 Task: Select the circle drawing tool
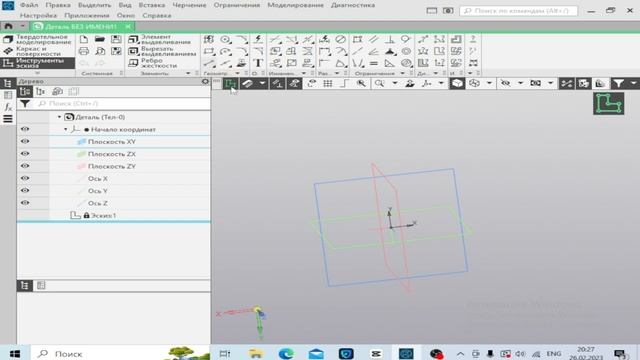[225, 39]
